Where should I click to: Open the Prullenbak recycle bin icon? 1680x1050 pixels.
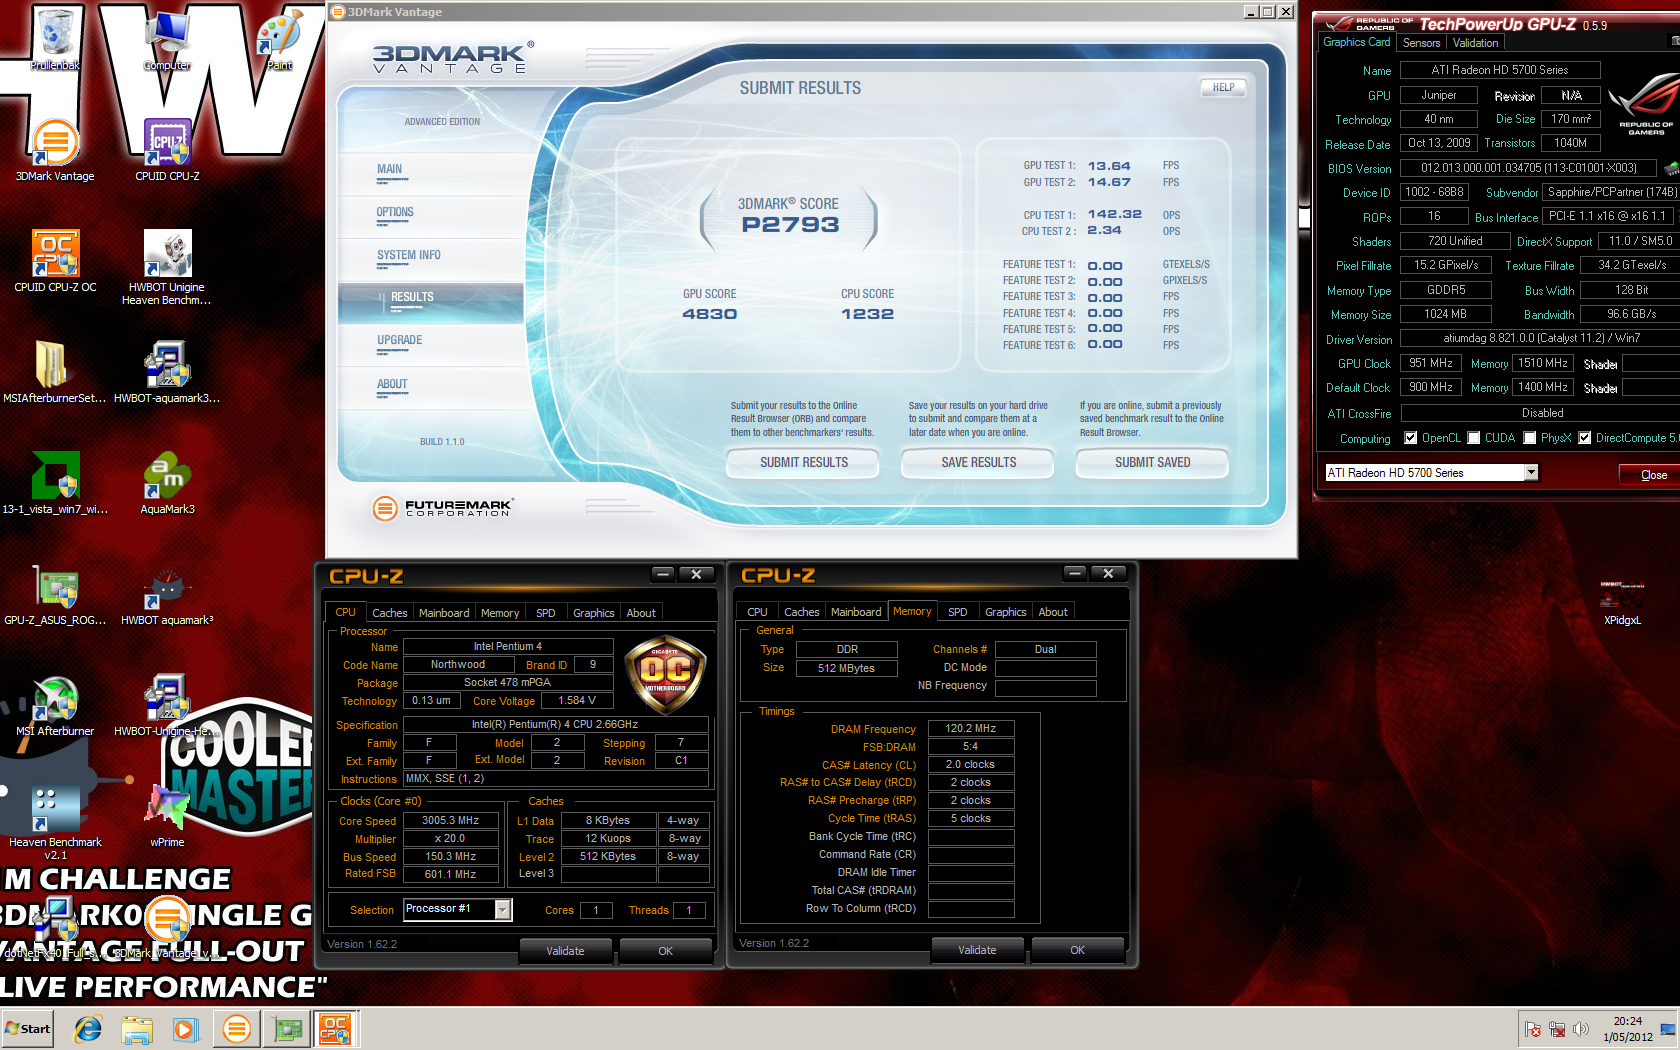tap(55, 40)
